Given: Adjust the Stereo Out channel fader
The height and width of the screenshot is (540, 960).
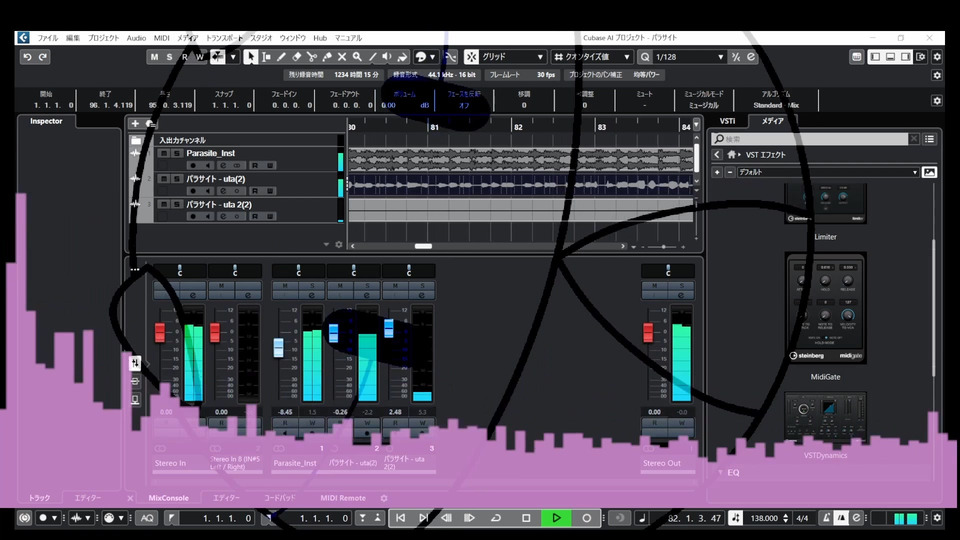Looking at the screenshot, I should pos(648,332).
